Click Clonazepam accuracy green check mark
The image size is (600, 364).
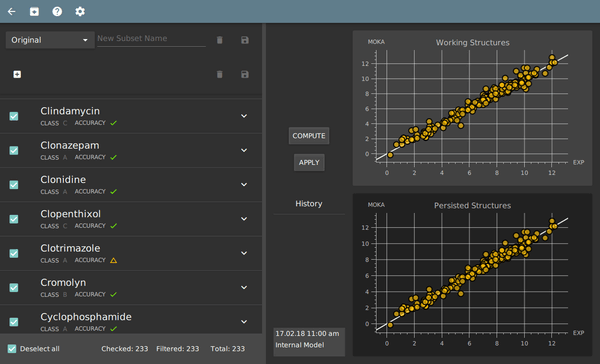[114, 157]
